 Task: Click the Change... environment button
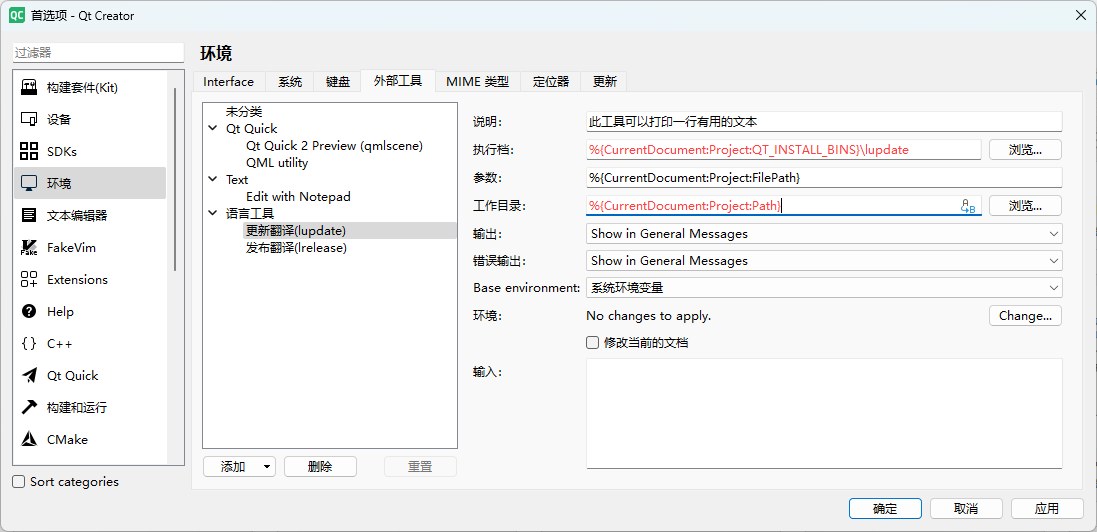(x=1025, y=316)
